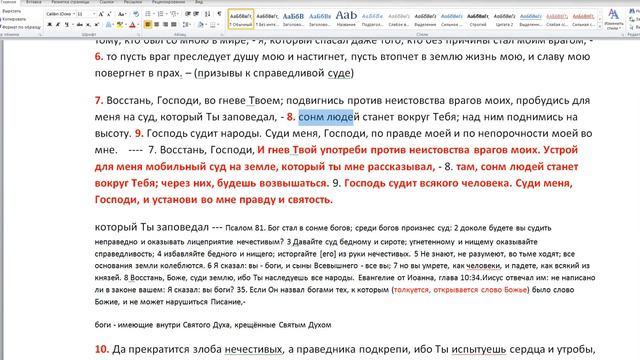This screenshot has height=360, width=640.
Task: Open the Рецензирование (Review) ribbon tab
Action: click(x=169, y=2)
